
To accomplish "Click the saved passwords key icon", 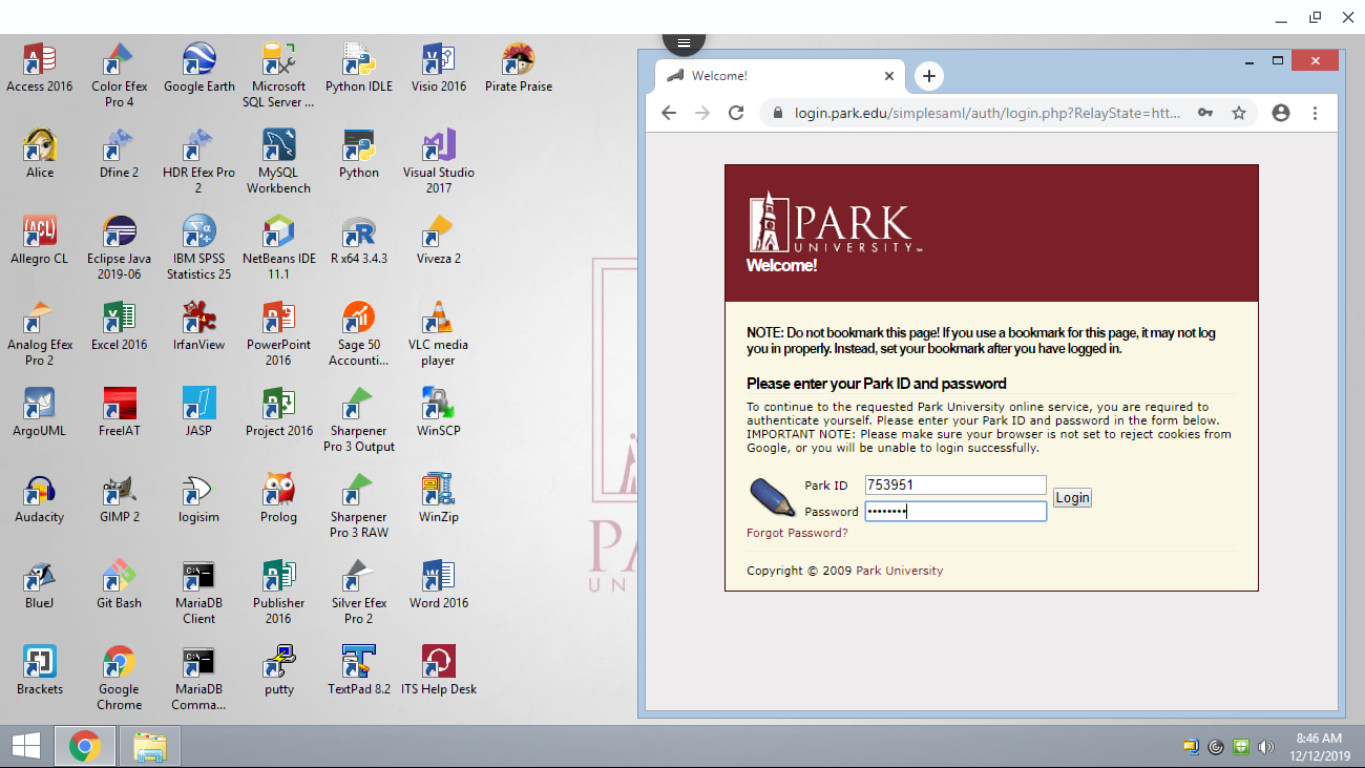I will [x=1206, y=113].
